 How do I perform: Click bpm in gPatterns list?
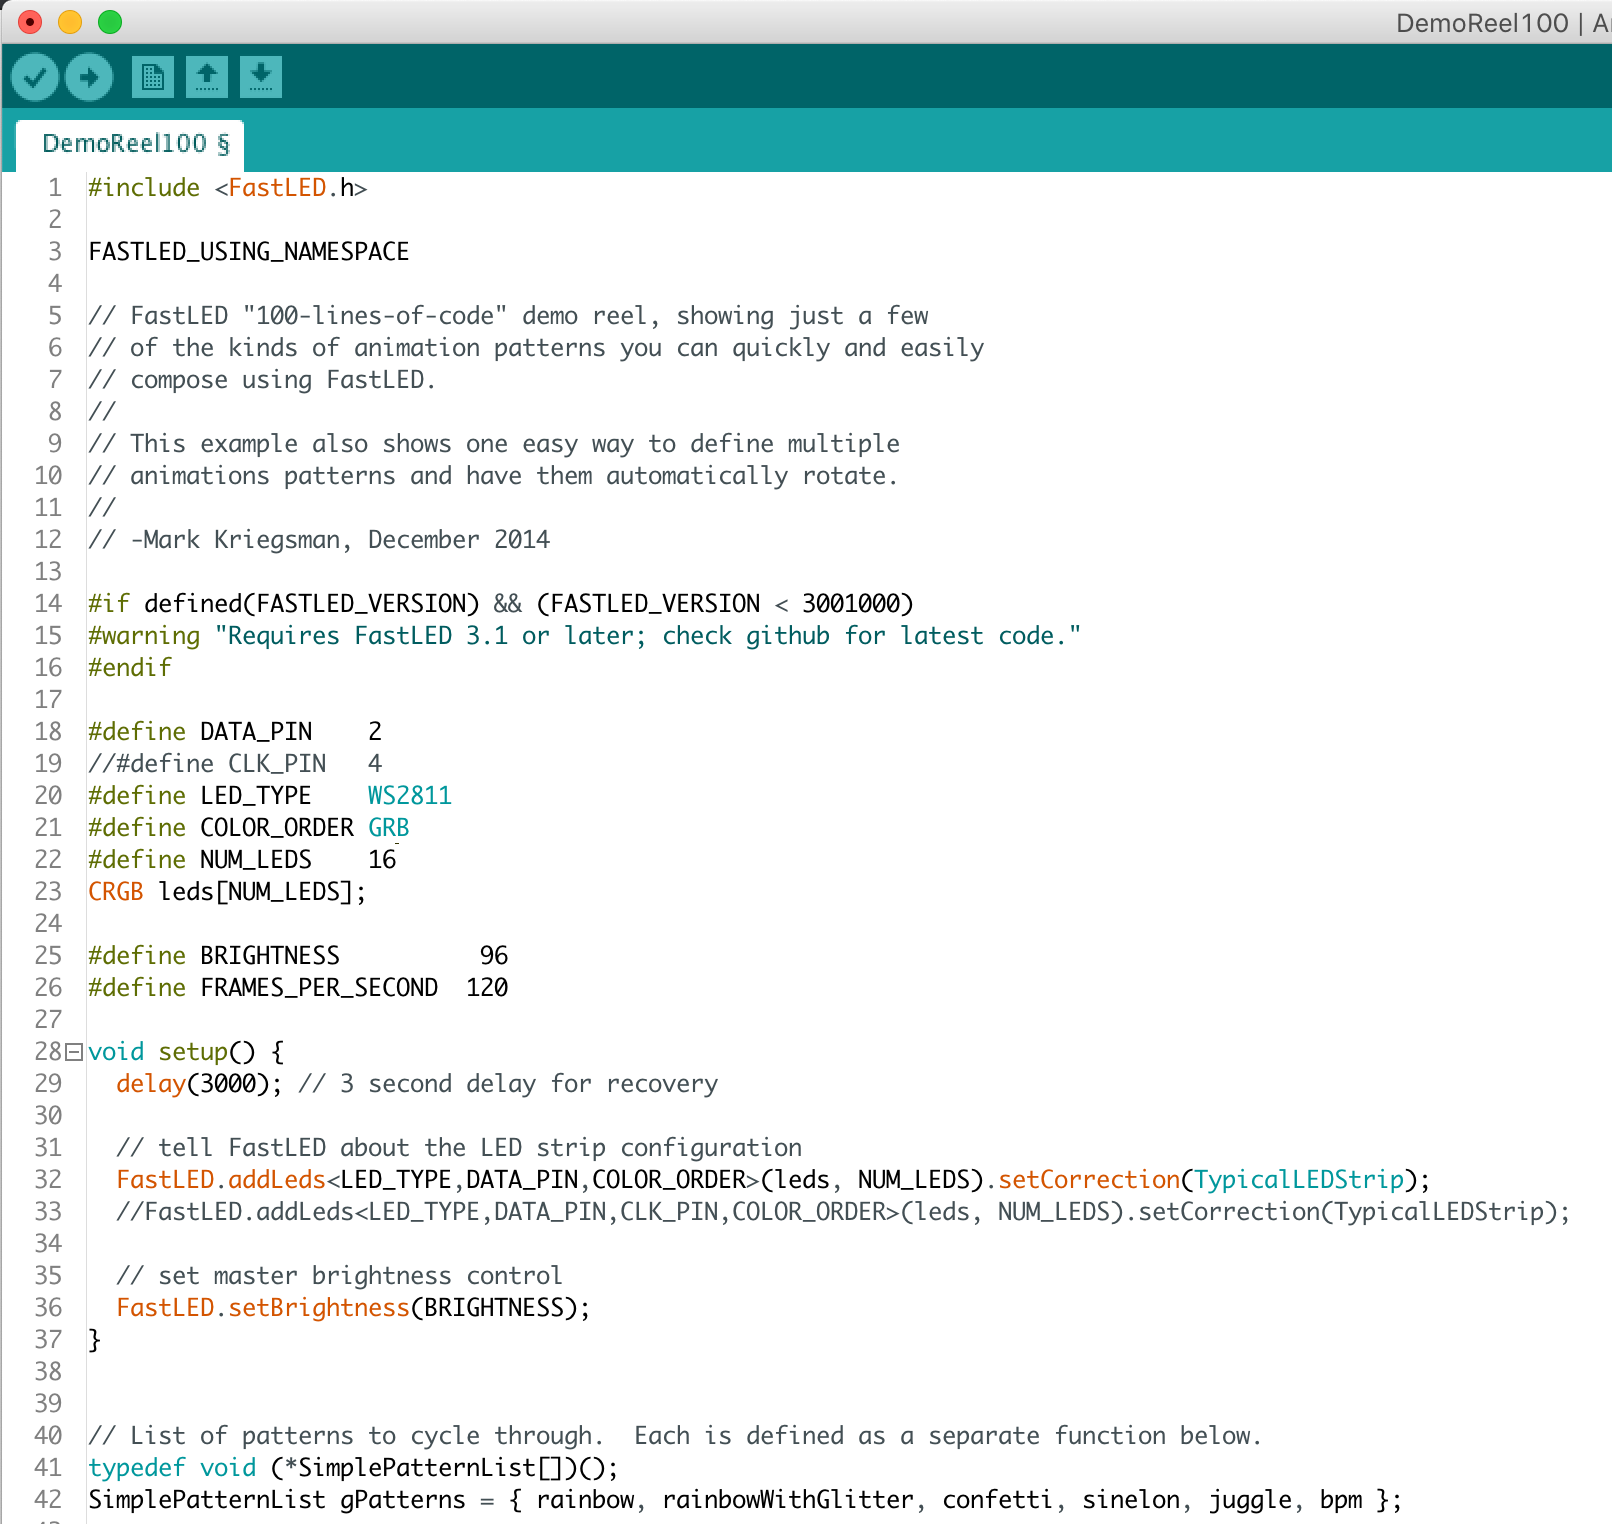[x=1341, y=1500]
